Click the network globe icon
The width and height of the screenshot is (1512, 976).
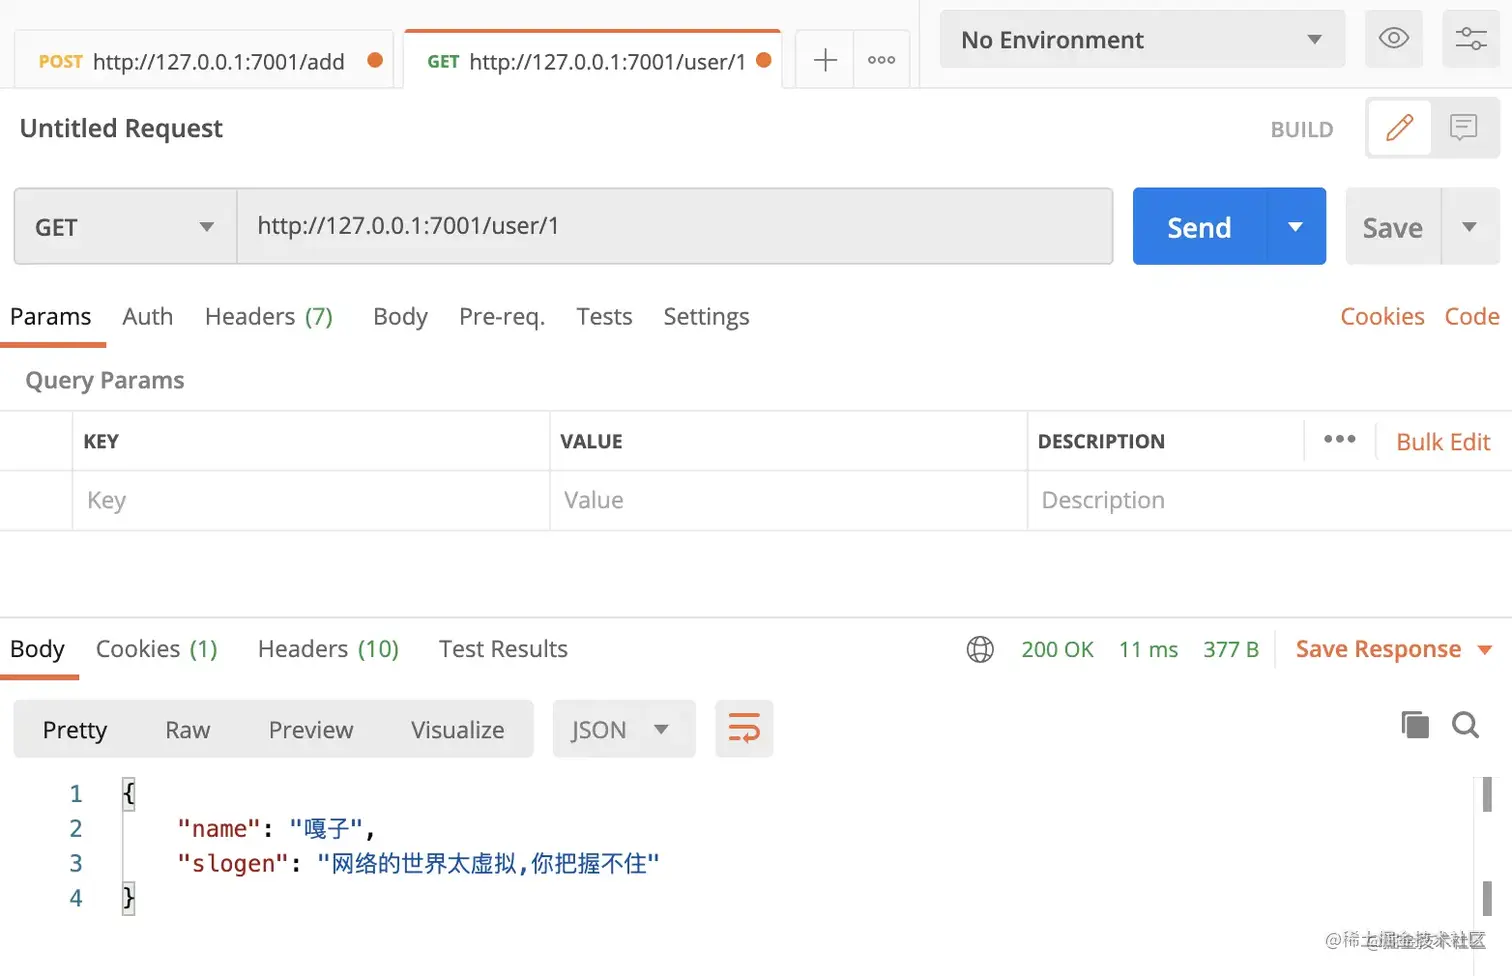(x=980, y=650)
